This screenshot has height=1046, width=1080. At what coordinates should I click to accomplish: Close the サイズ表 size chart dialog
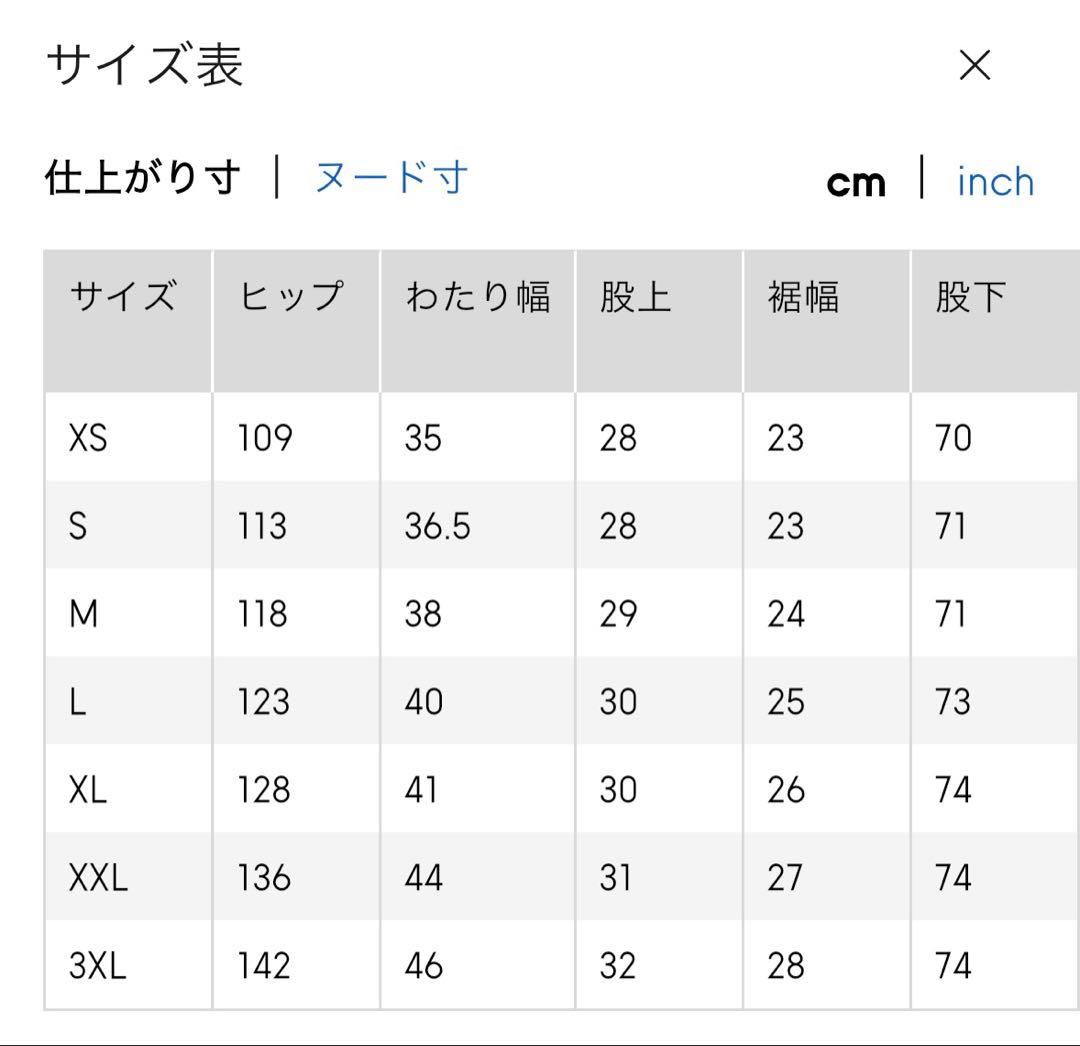974,66
